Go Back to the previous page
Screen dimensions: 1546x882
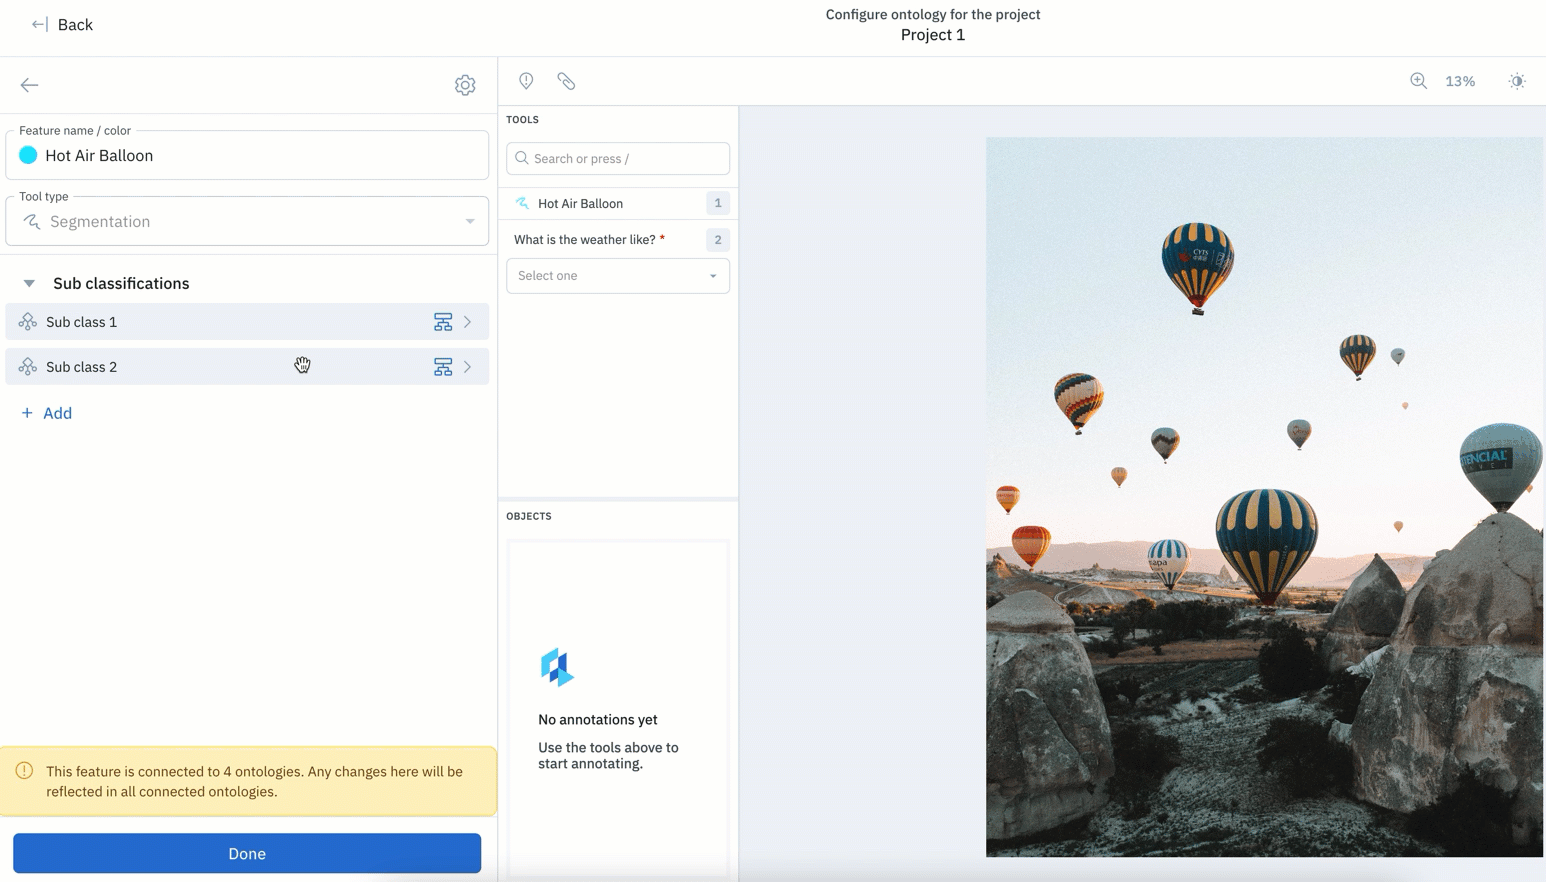click(x=62, y=25)
